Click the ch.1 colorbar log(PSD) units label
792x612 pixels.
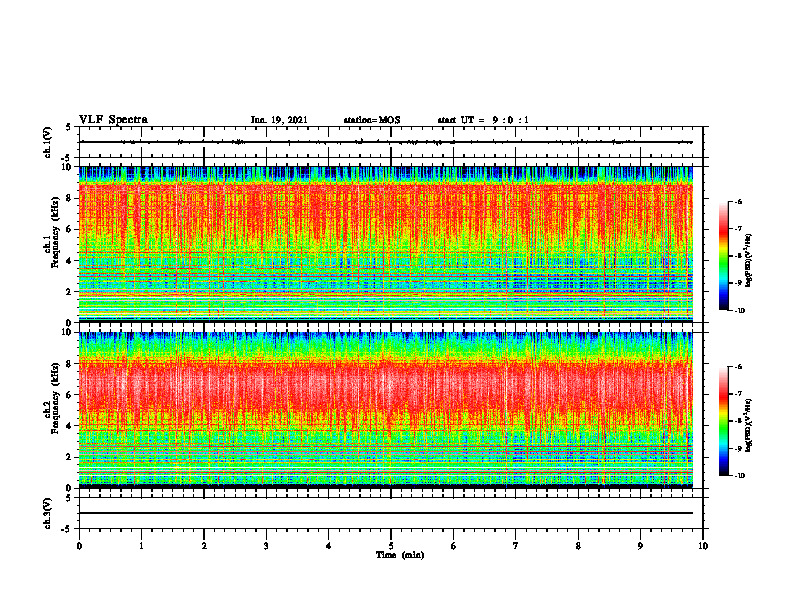click(749, 261)
